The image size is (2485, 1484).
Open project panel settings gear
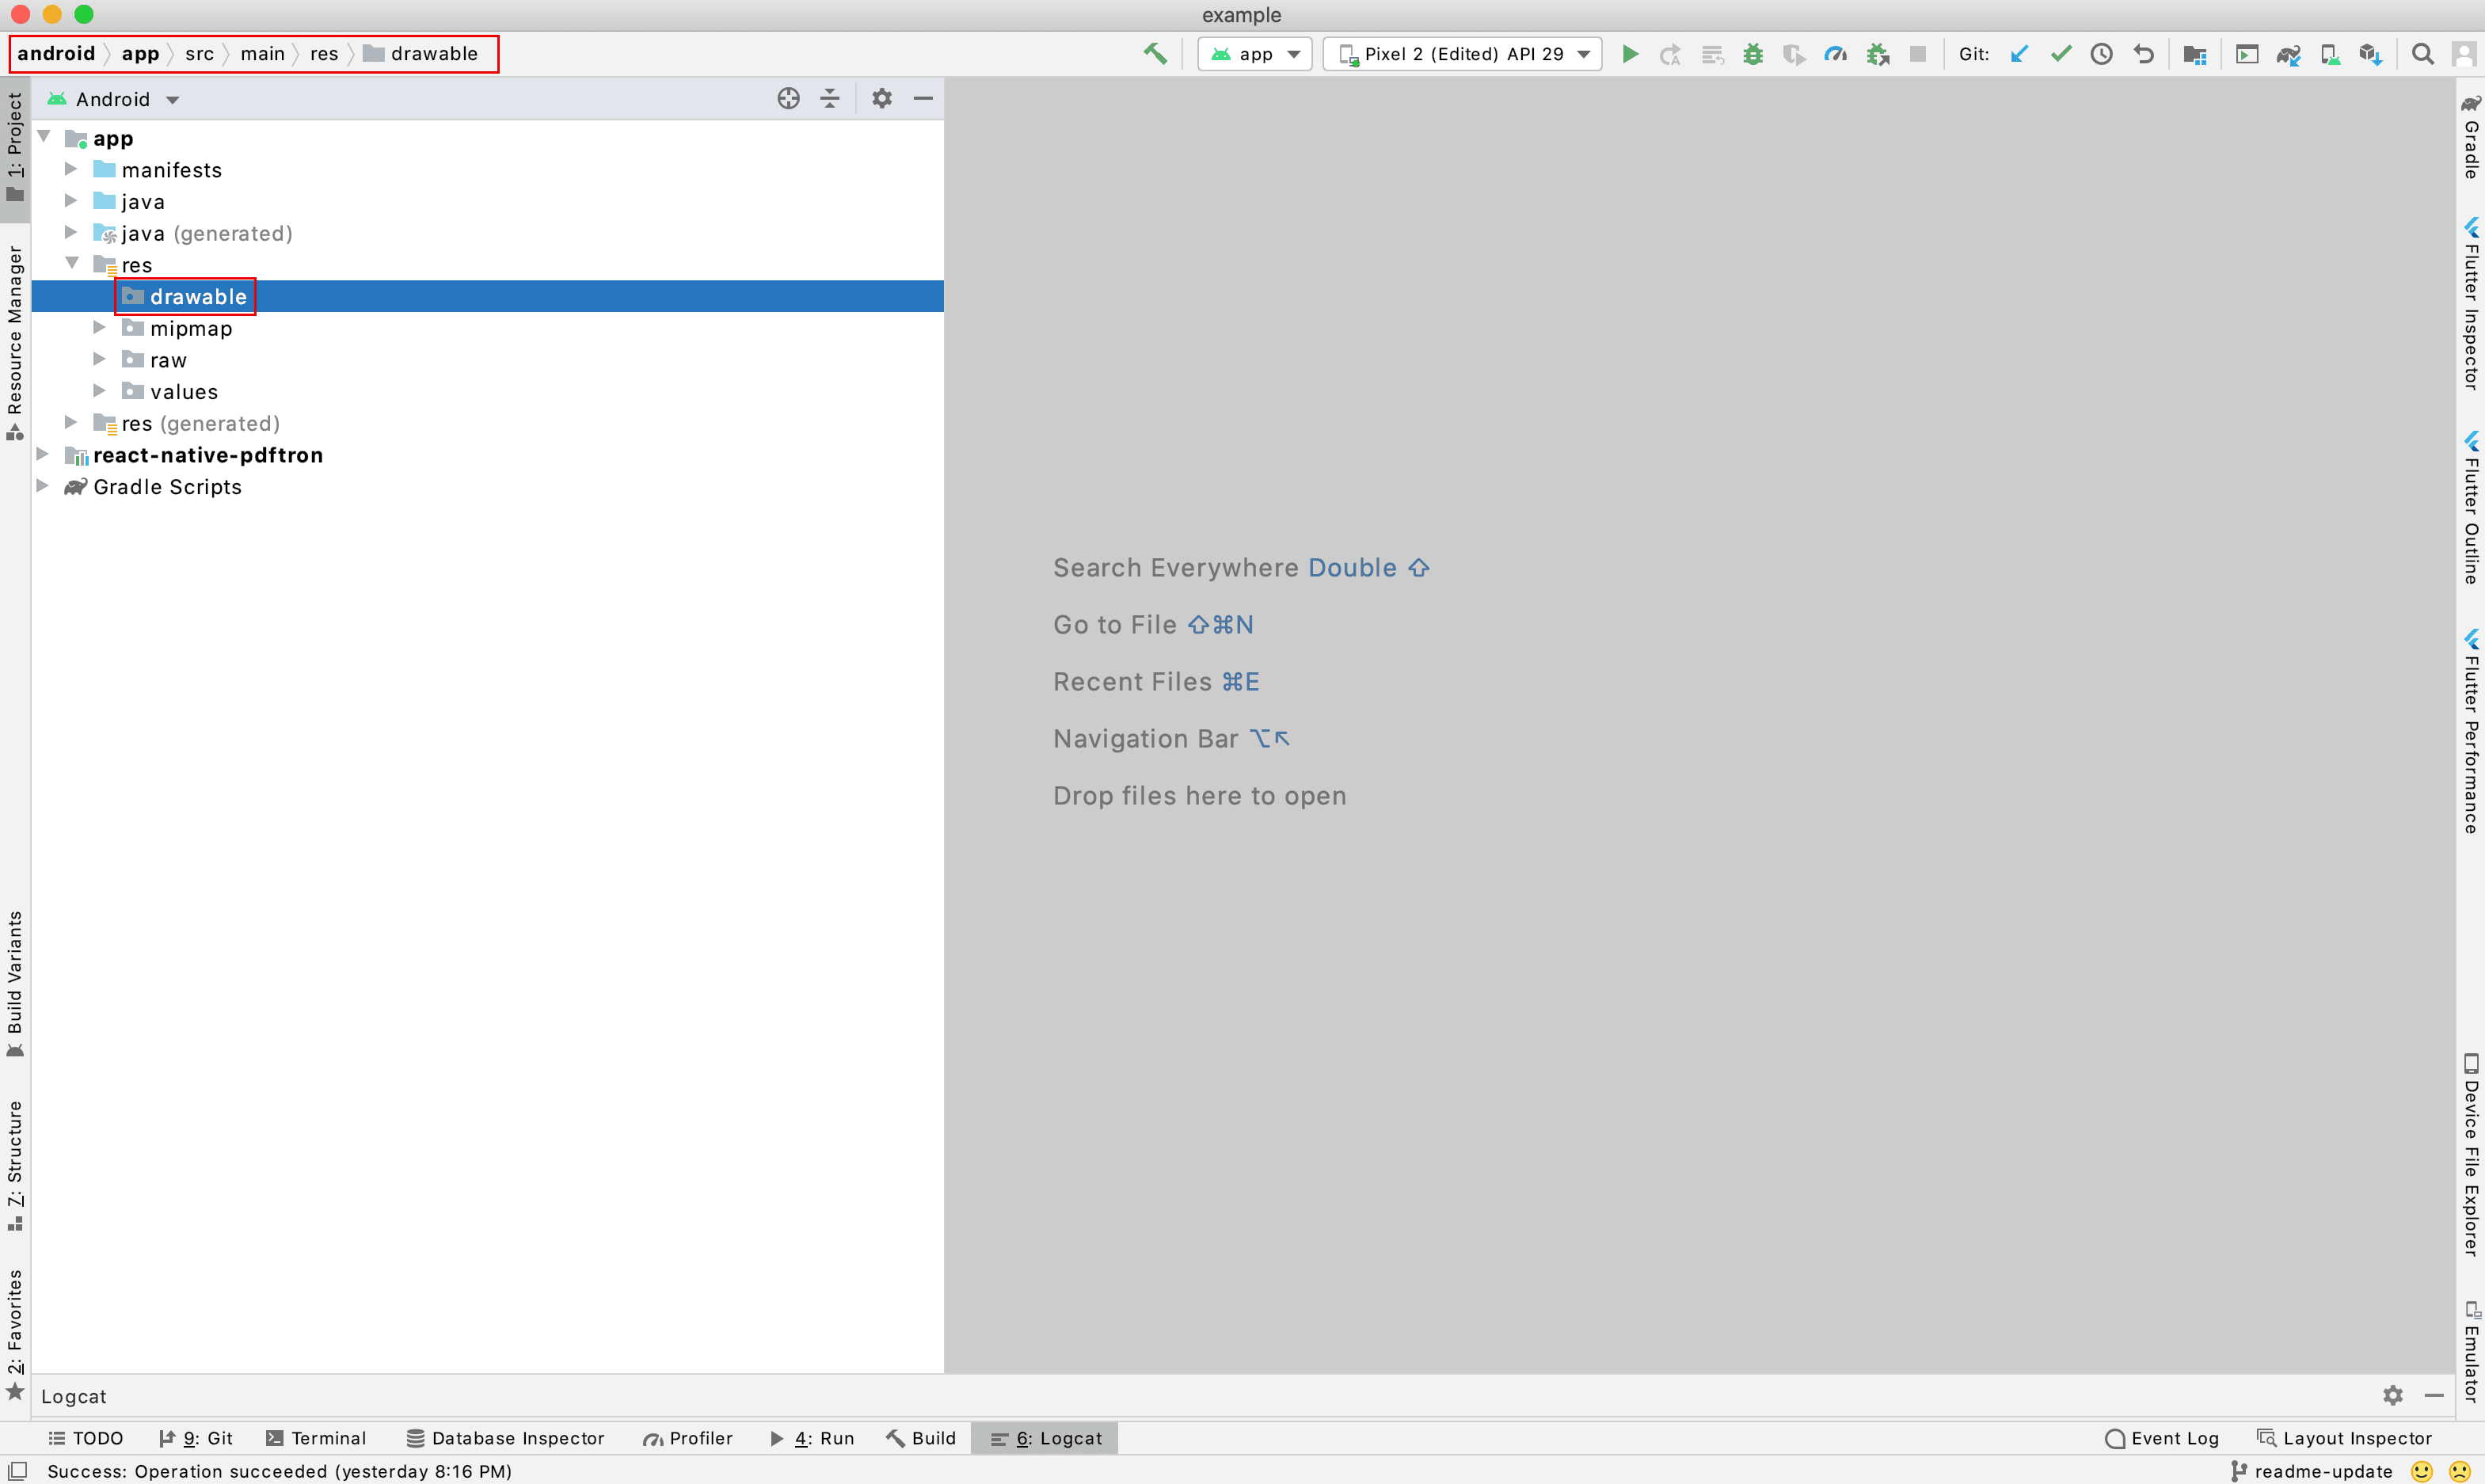[x=881, y=98]
